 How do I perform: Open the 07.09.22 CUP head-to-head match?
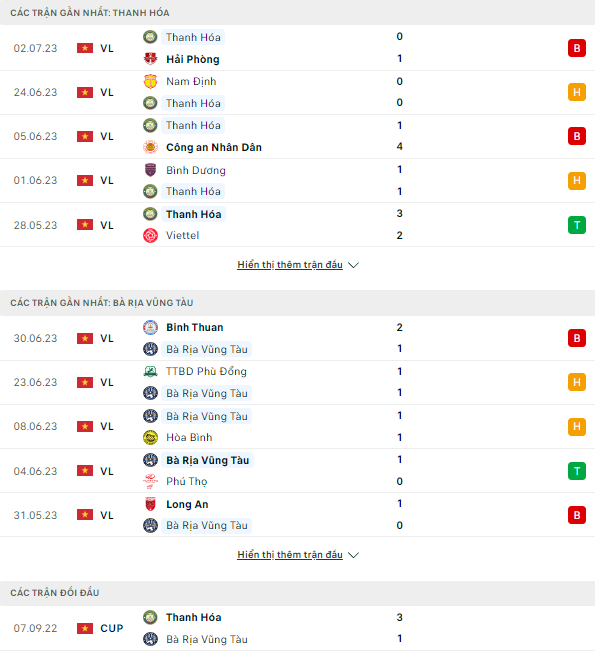click(297, 628)
